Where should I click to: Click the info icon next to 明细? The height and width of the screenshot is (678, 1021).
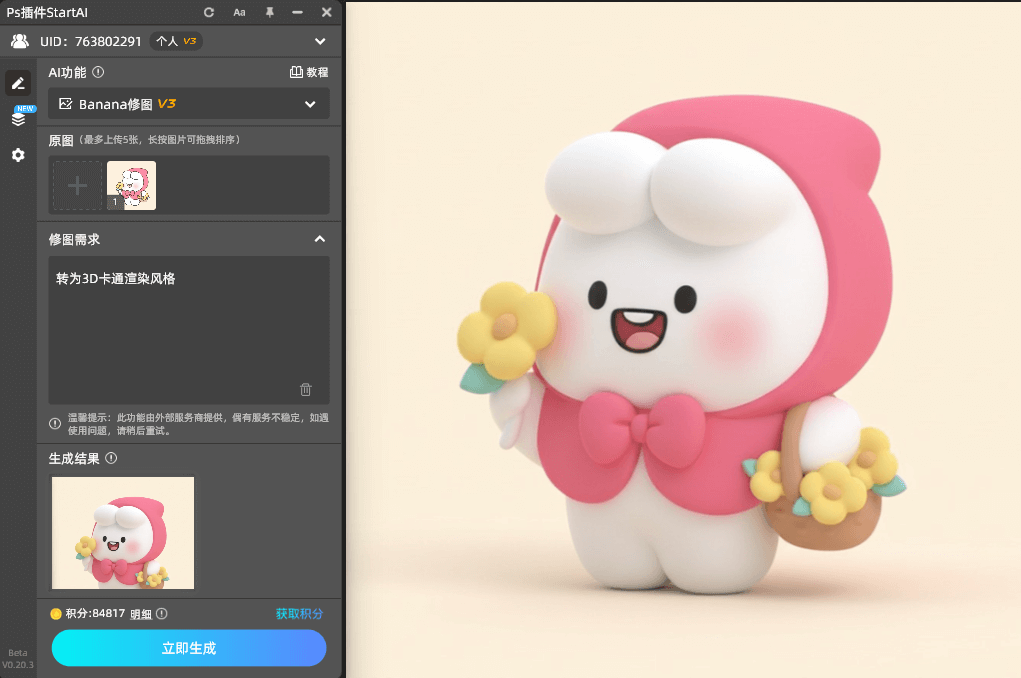pos(160,613)
